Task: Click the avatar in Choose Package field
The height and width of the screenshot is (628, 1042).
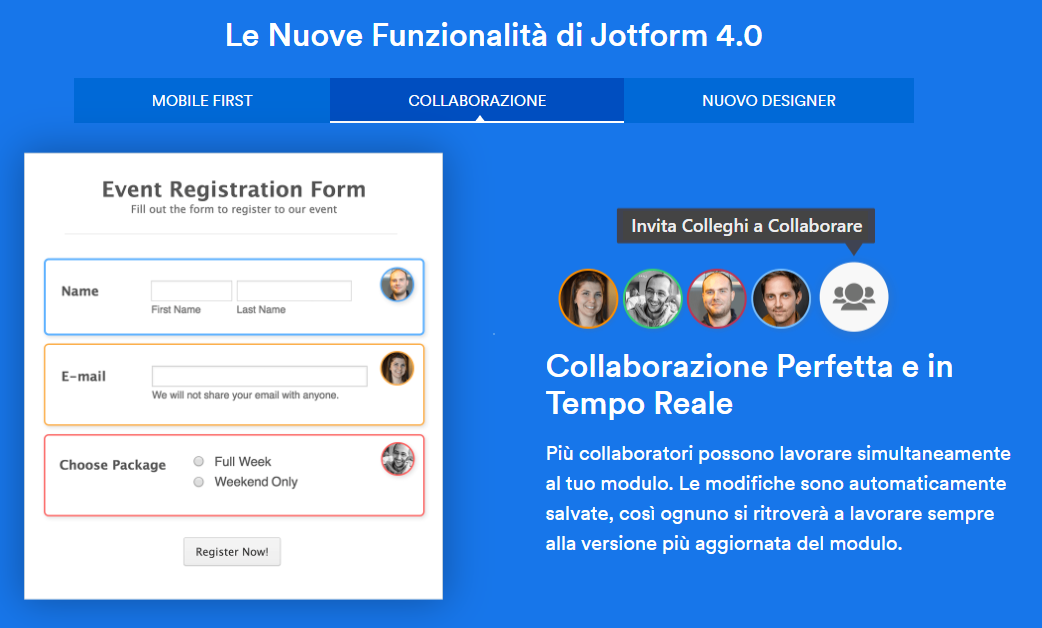Action: (x=398, y=459)
